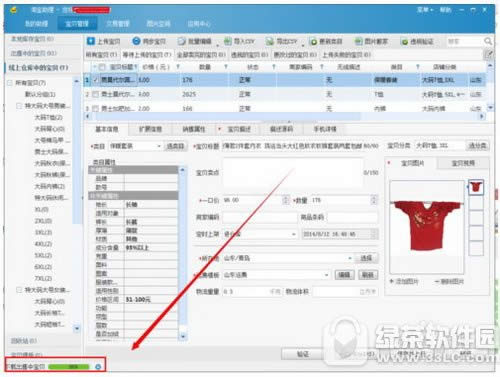Collapse the 特大码大号女装 tree node
The height and width of the screenshot is (377, 500).
pos(19,290)
